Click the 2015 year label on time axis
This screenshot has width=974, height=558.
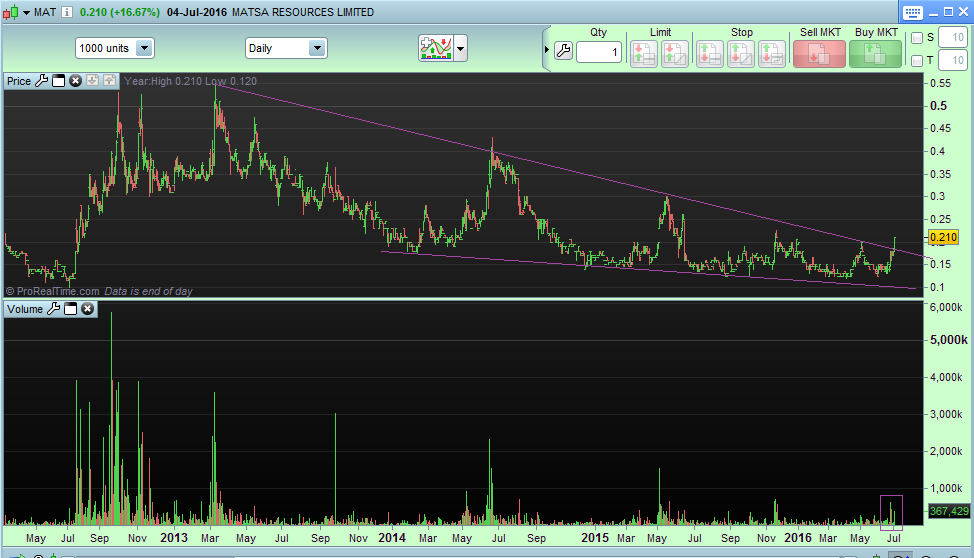coord(595,537)
